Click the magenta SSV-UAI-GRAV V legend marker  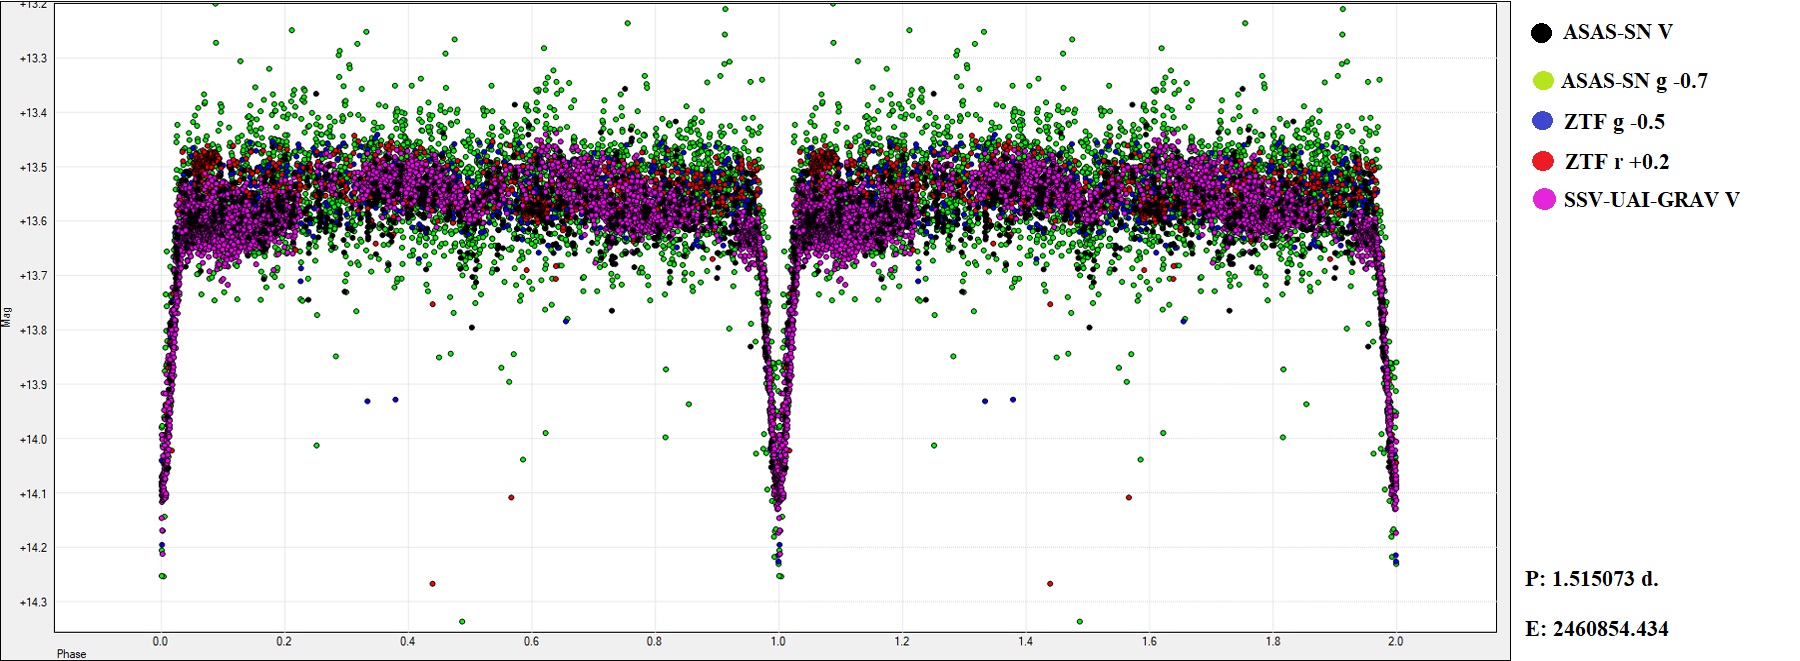tap(1543, 200)
